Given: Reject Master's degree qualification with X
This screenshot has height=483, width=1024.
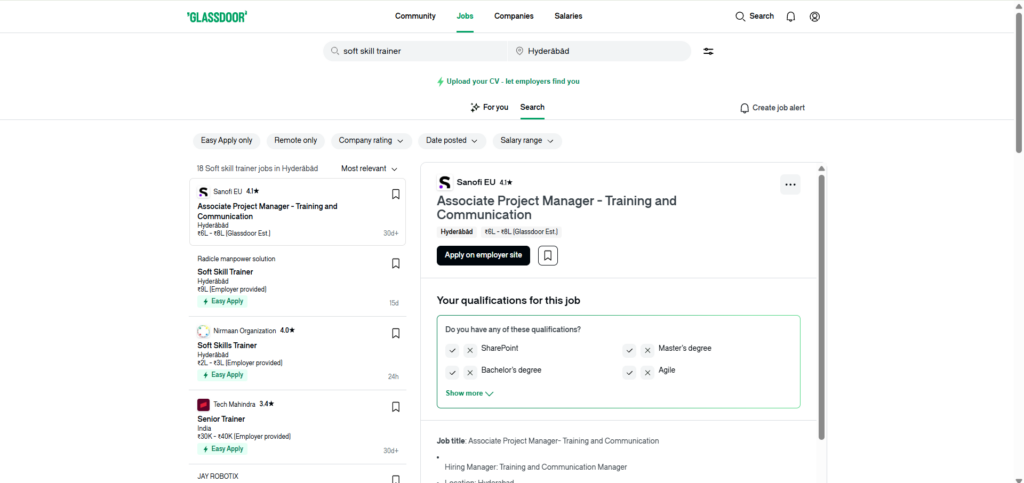Looking at the screenshot, I should point(647,351).
